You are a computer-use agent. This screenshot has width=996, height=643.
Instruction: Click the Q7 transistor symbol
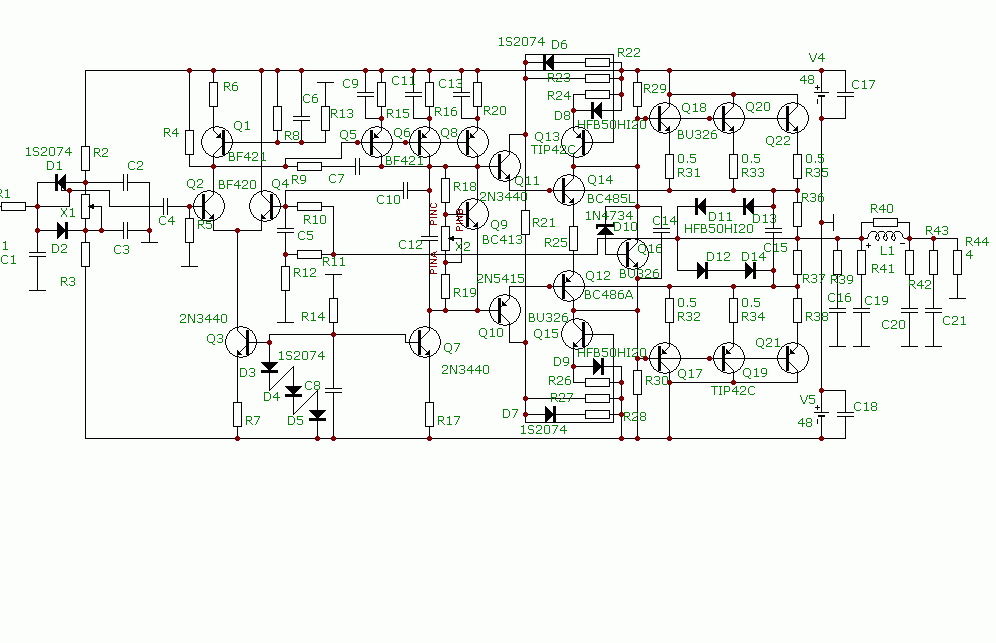tap(425, 342)
